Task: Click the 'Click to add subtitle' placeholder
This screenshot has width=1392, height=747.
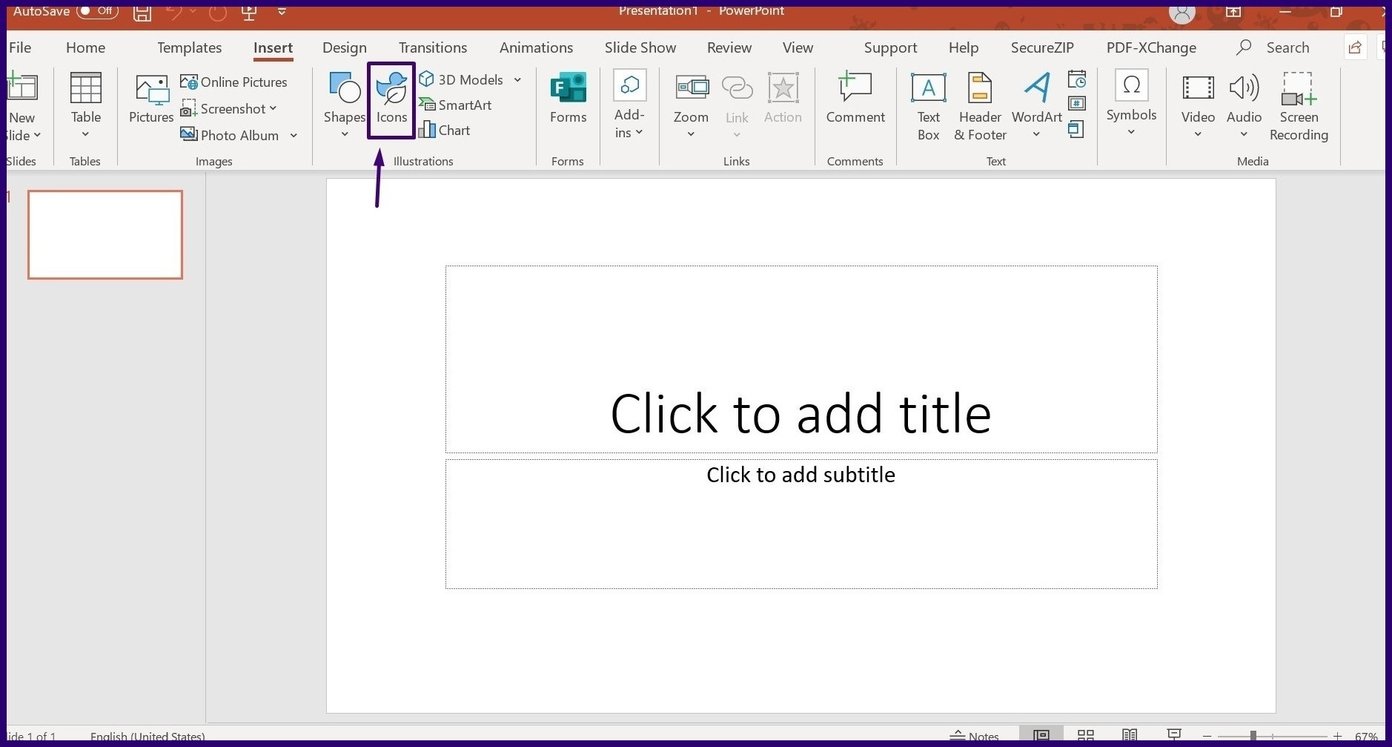Action: pos(801,524)
